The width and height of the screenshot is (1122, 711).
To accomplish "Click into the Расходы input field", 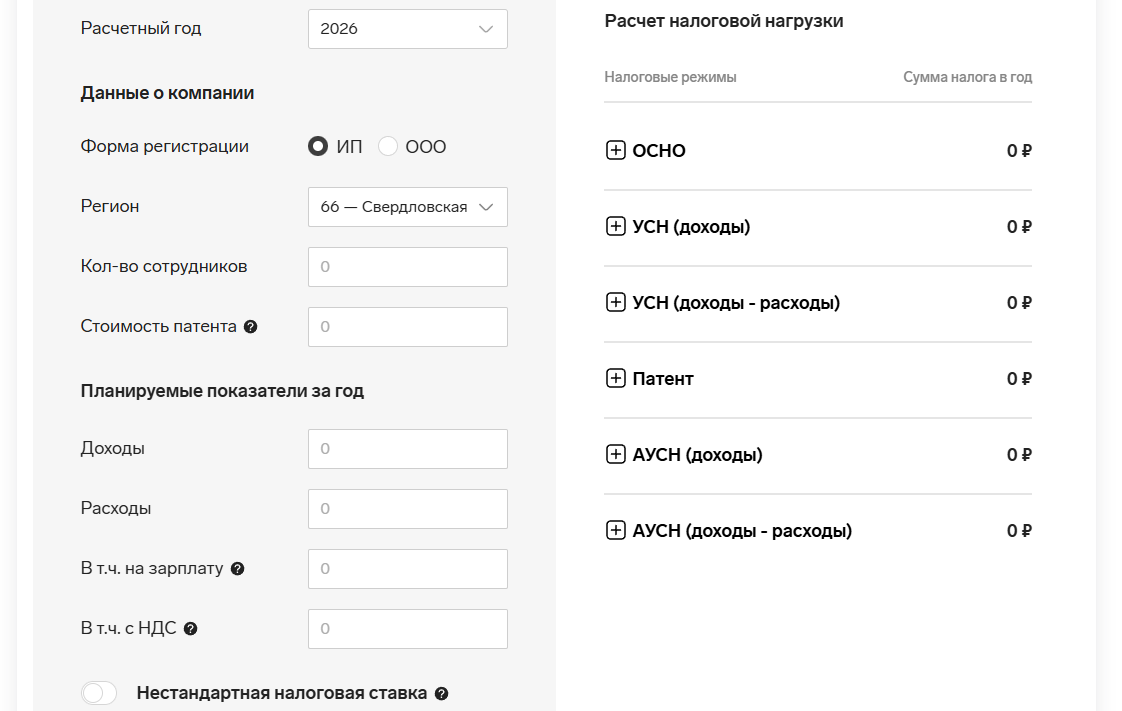I will click(x=407, y=509).
